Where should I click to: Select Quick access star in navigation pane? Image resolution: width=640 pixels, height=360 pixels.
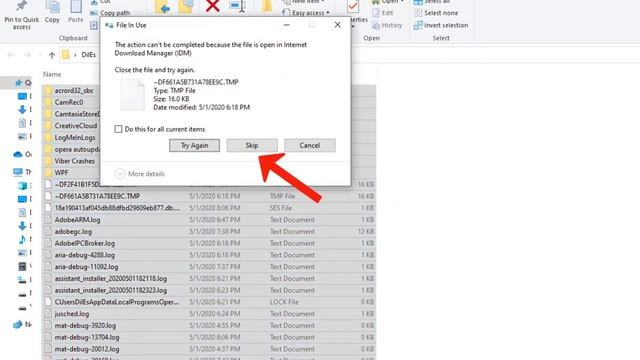pos(18,83)
